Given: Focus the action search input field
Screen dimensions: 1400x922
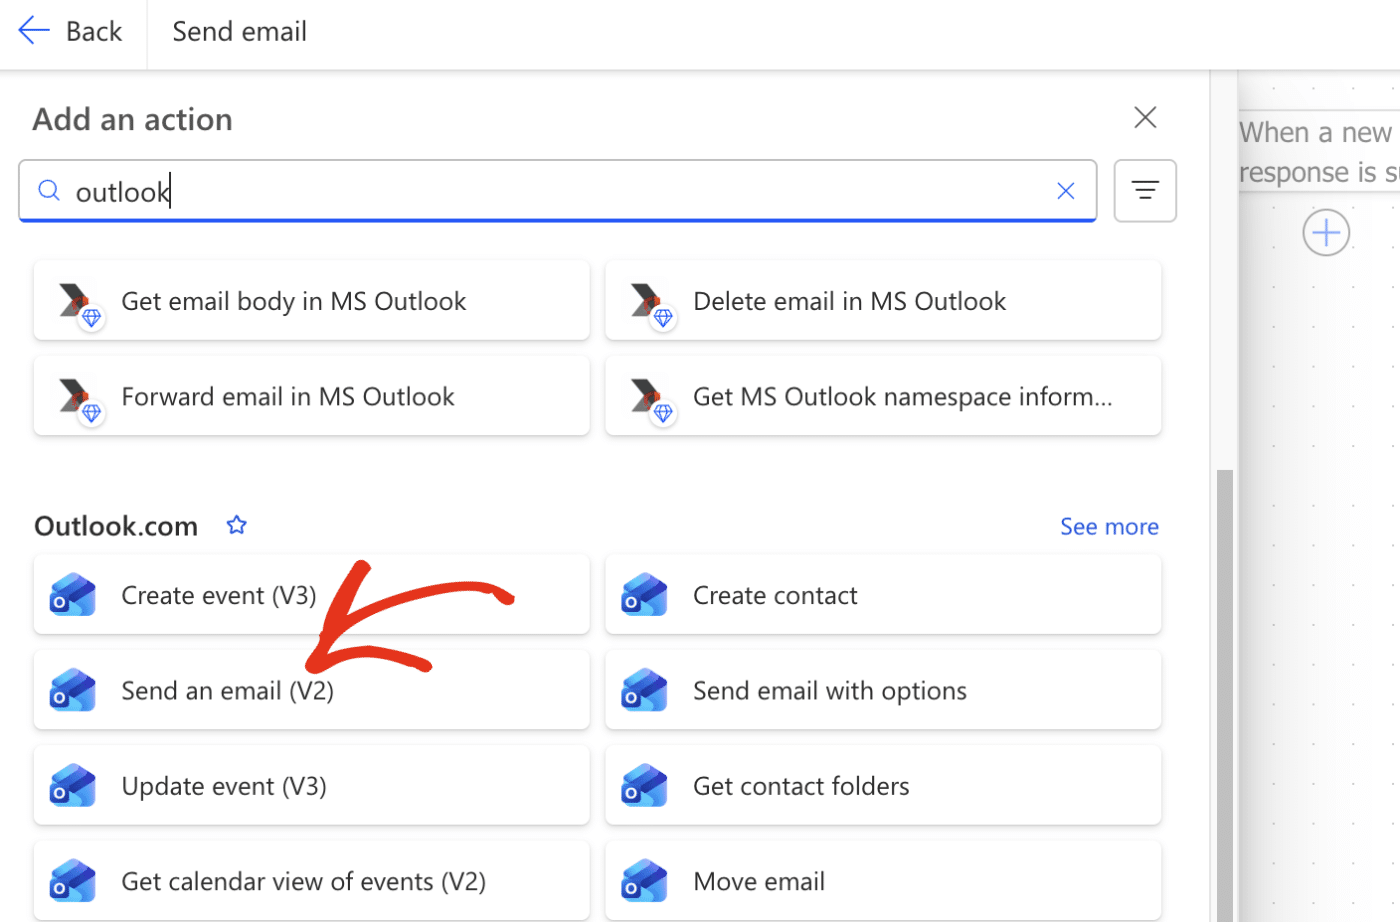Looking at the screenshot, I should 557,190.
